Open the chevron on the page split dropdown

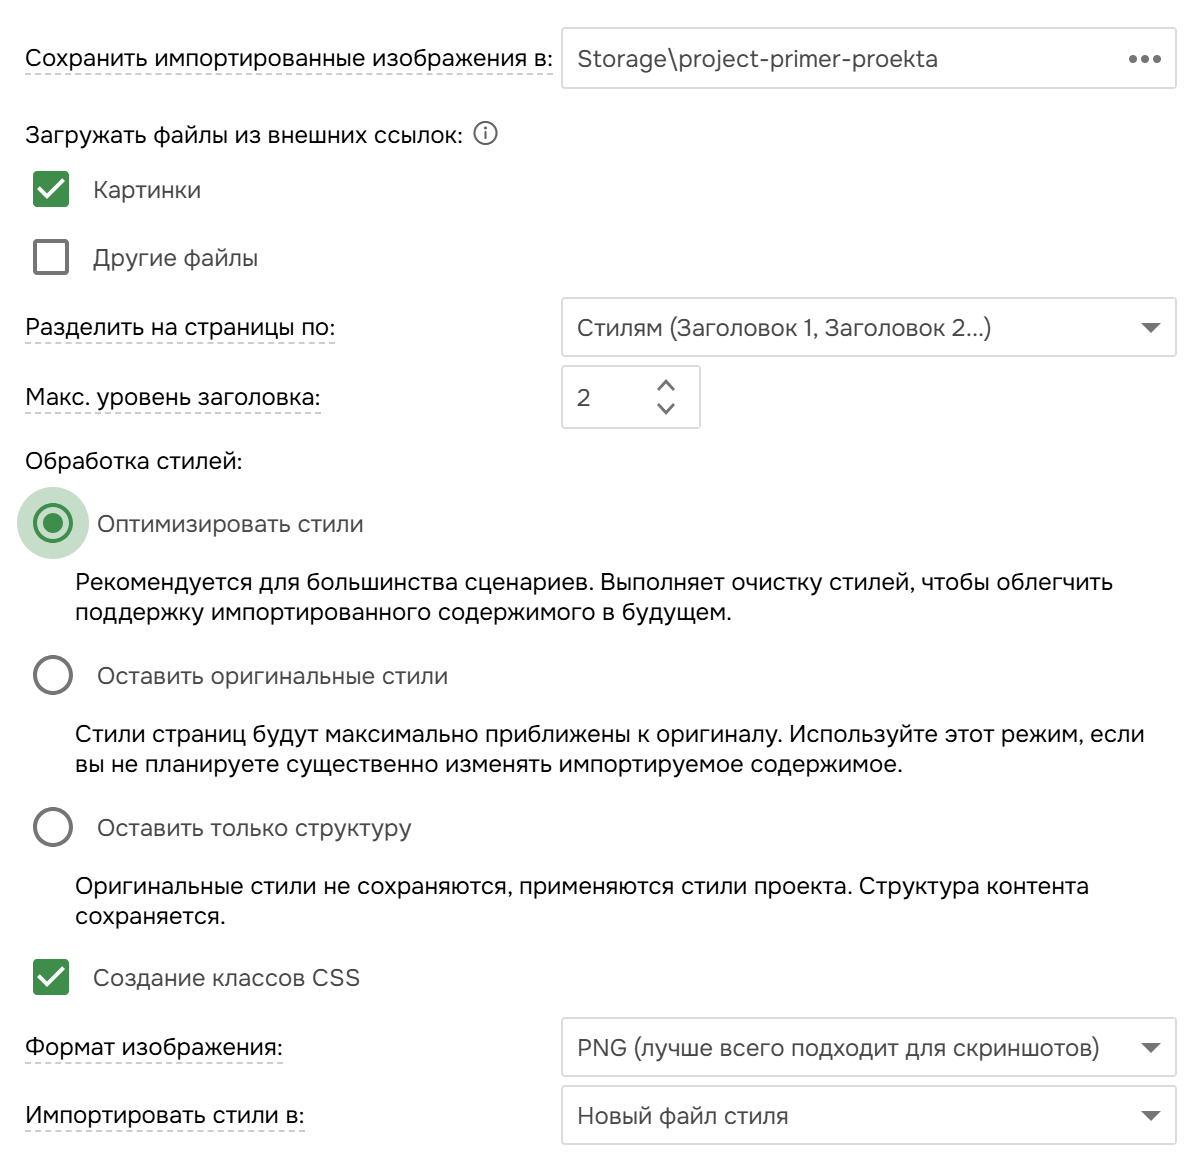(1150, 327)
